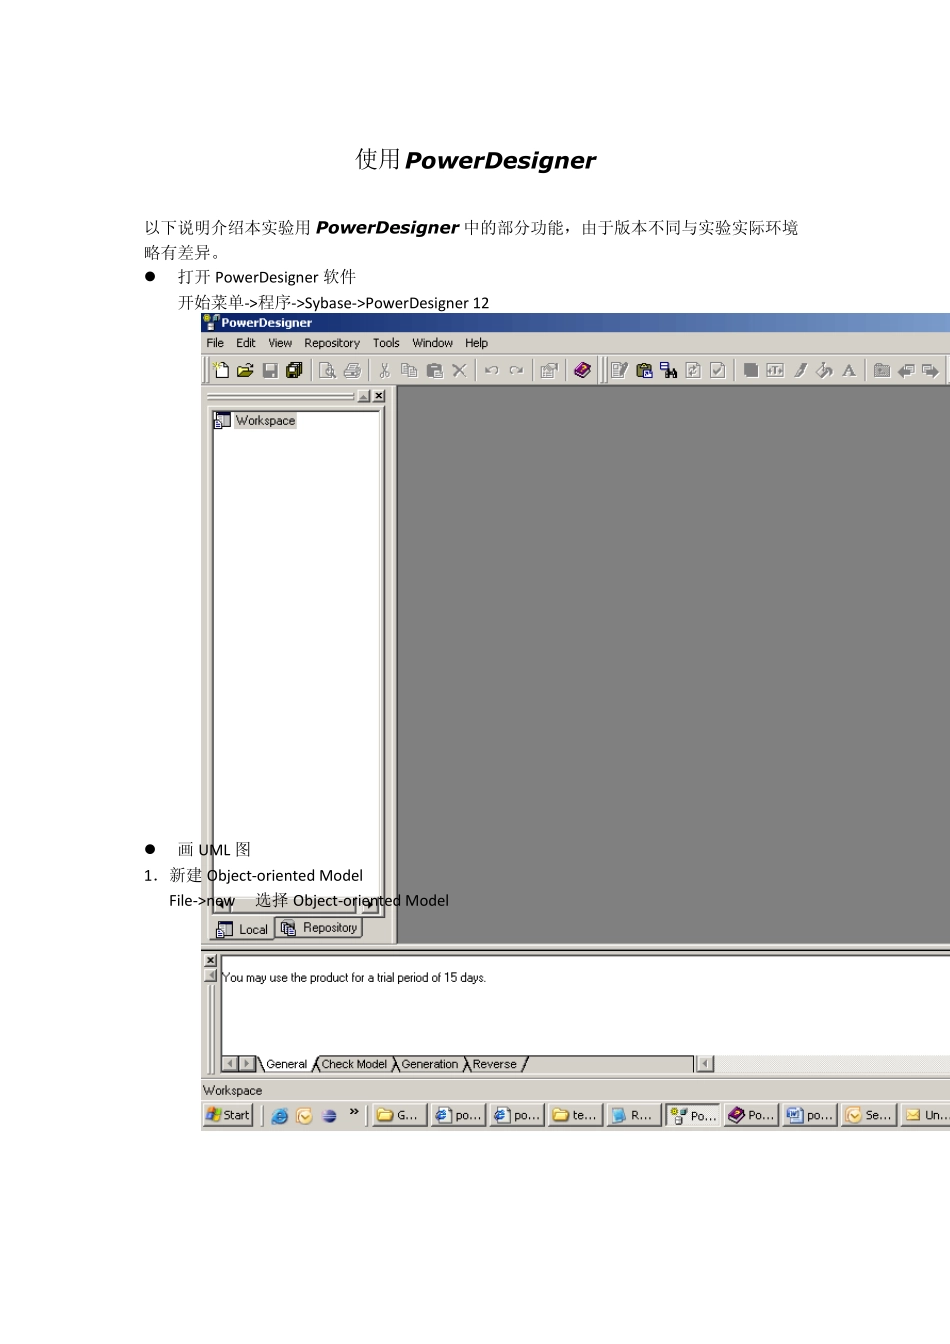Image resolution: width=950 pixels, height=1344 pixels.
Task: Switch to the 'te...' folder taskbar button
Action: (x=575, y=1115)
